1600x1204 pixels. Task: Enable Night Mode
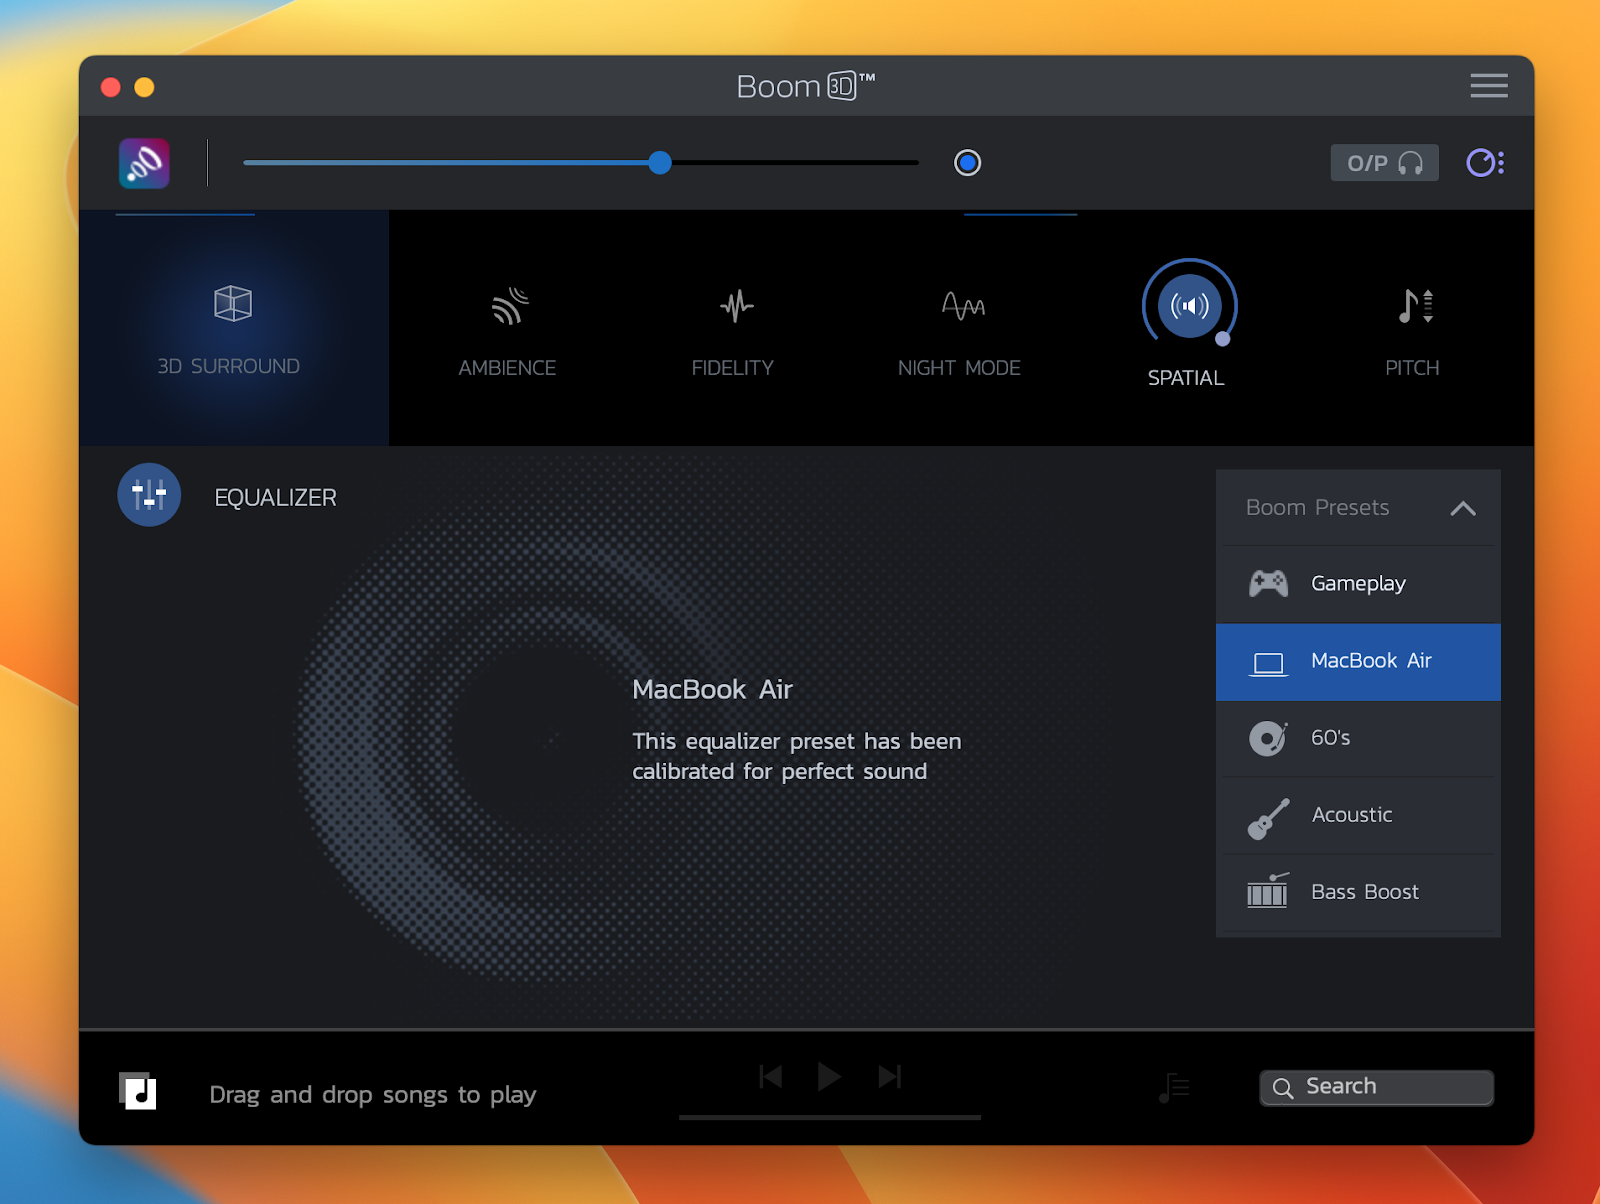tap(959, 307)
